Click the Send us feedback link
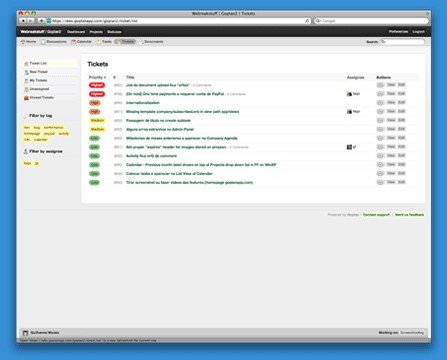The width and height of the screenshot is (447, 360). click(x=410, y=215)
